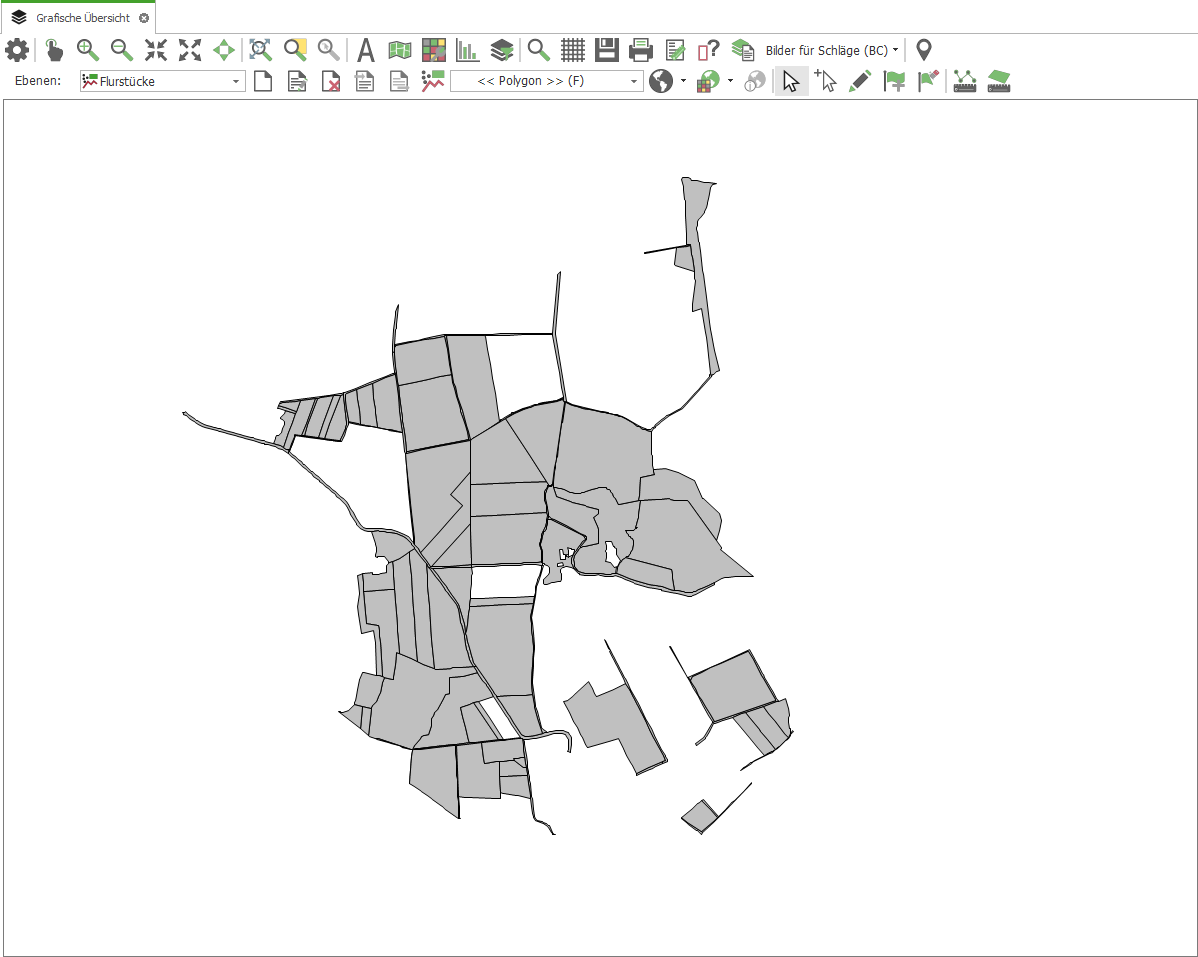Image resolution: width=1198 pixels, height=957 pixels.
Task: Select the pan hand tool
Action: [54, 50]
